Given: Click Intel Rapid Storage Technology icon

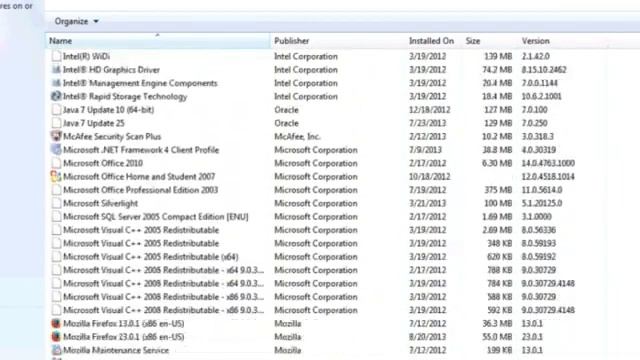Looking at the screenshot, I should [x=56, y=96].
